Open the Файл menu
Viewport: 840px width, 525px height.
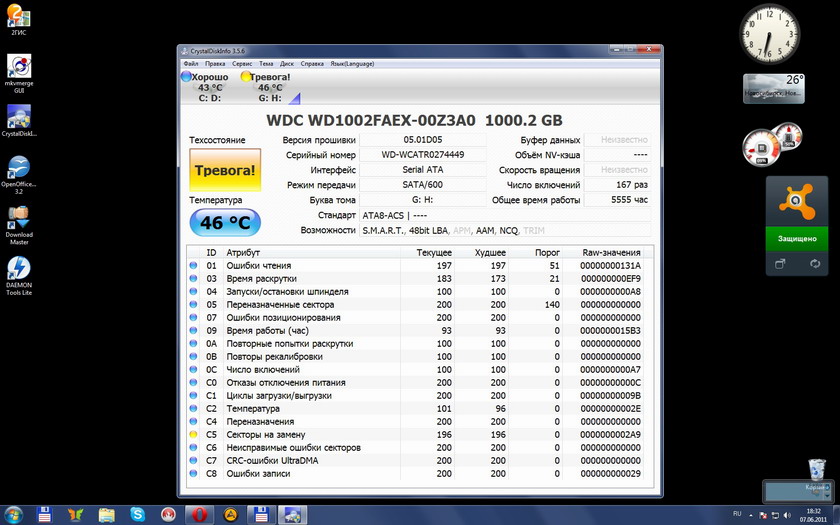point(190,64)
